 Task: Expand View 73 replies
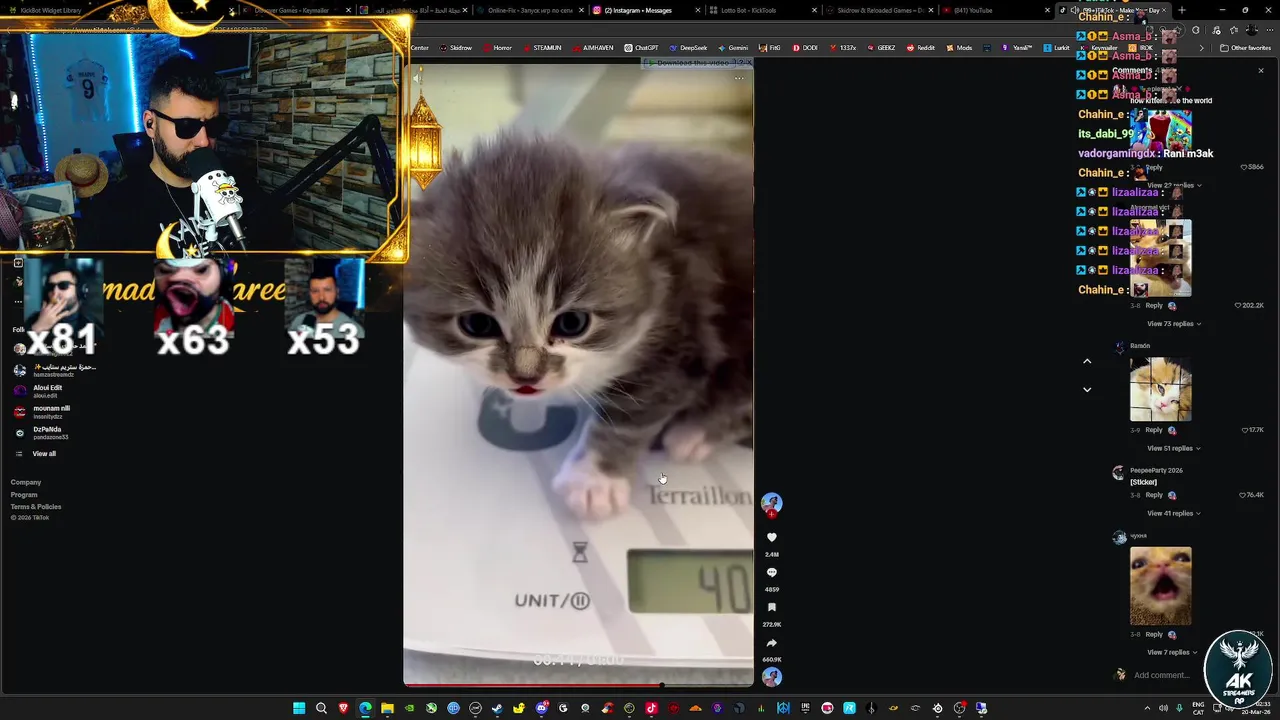tap(1174, 324)
